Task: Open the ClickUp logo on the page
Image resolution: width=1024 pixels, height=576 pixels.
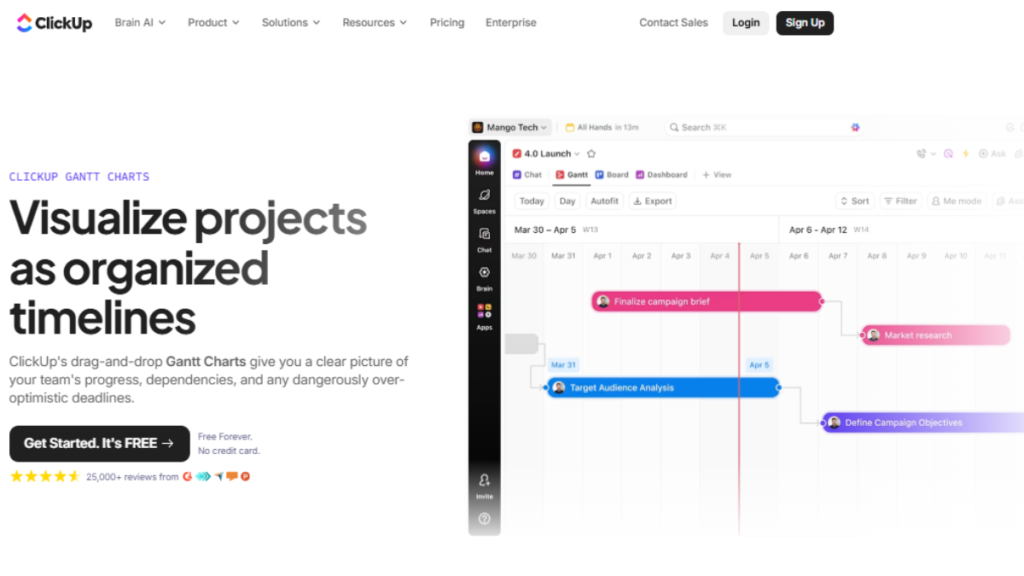Action: click(53, 22)
